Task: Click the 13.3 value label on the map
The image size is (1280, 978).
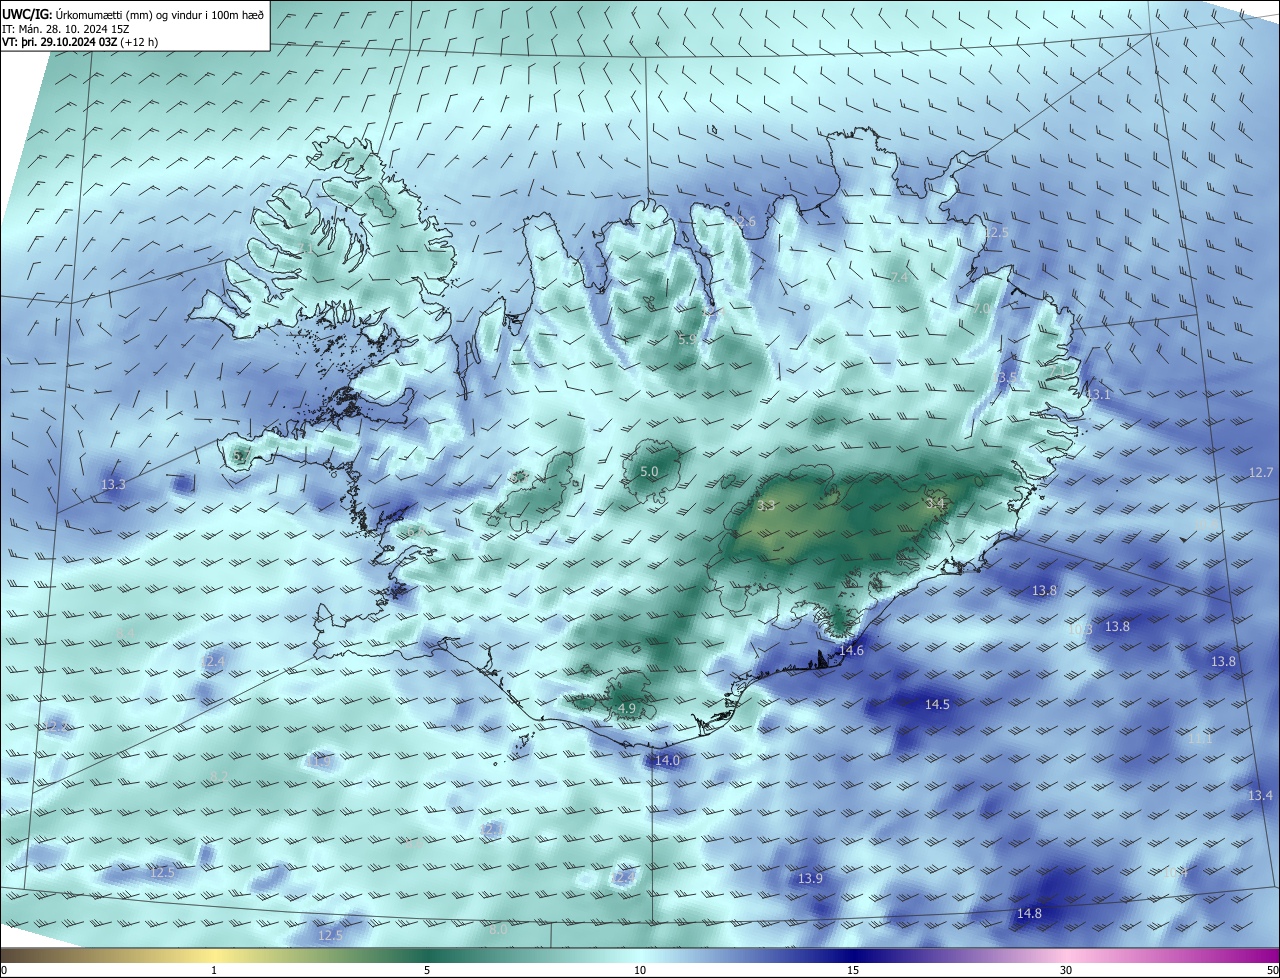Action: [113, 485]
